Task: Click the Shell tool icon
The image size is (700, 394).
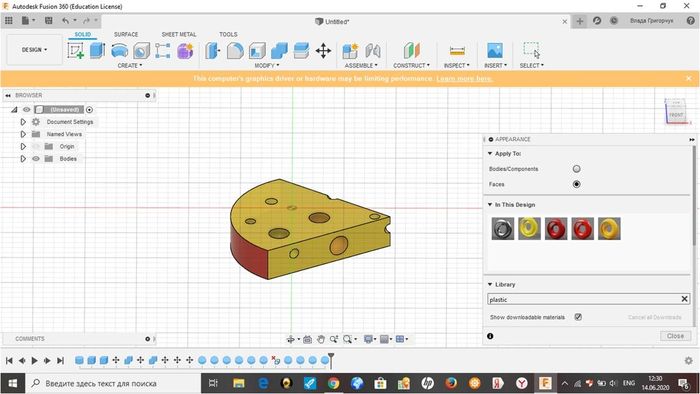Action: 257,51
